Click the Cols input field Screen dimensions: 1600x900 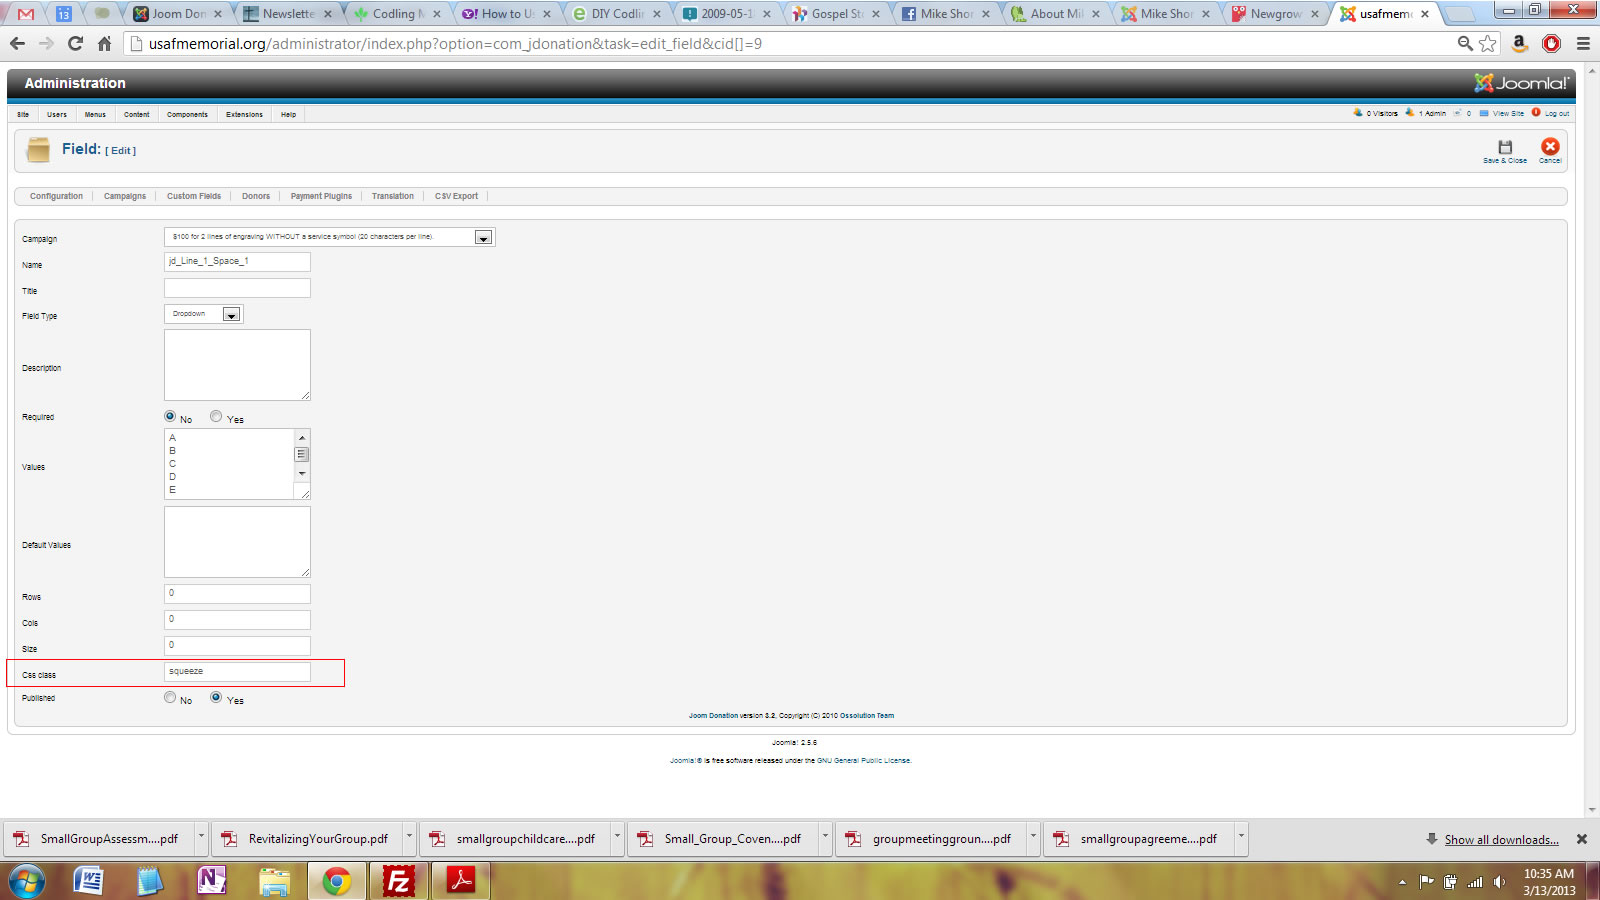[x=237, y=619]
